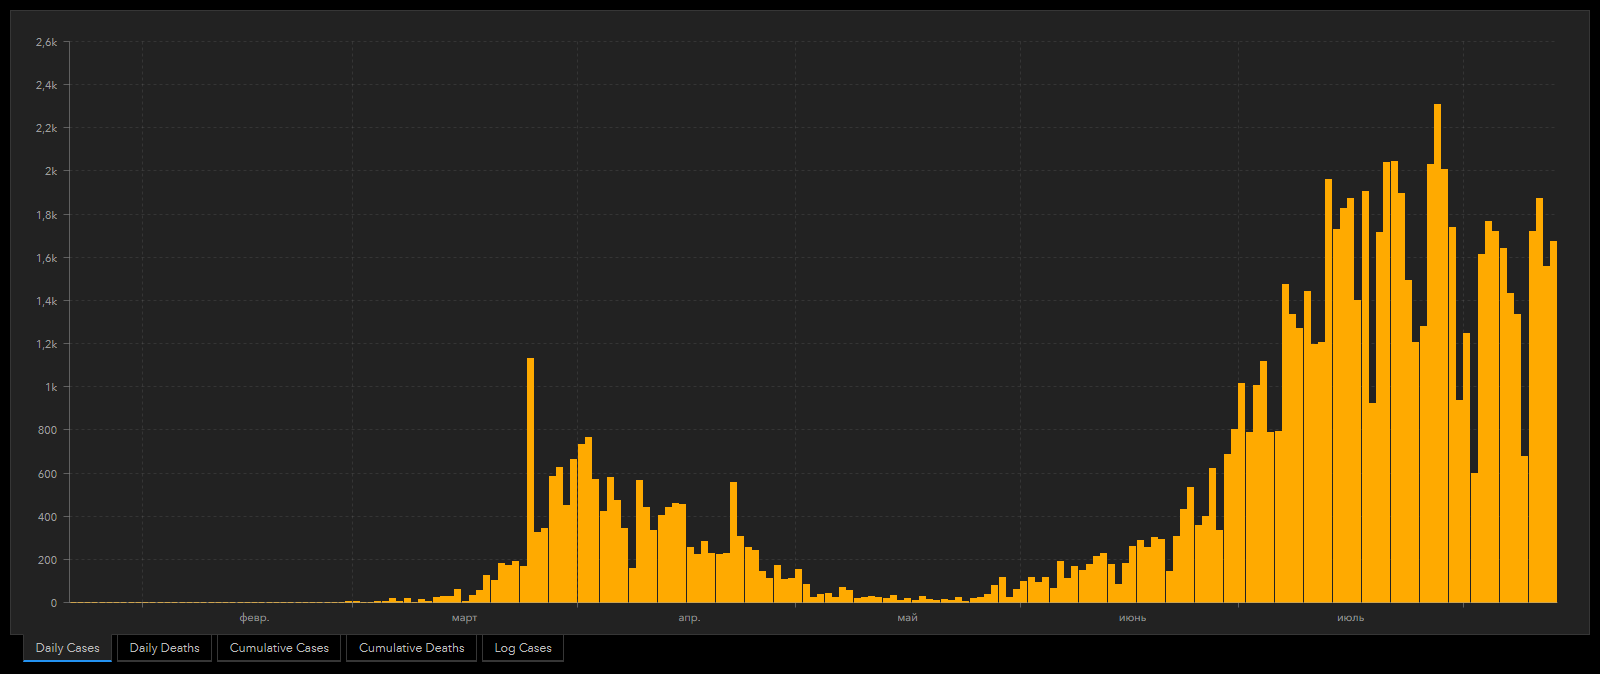Click the 'июль' x-axis label
The image size is (1600, 674).
(1350, 618)
